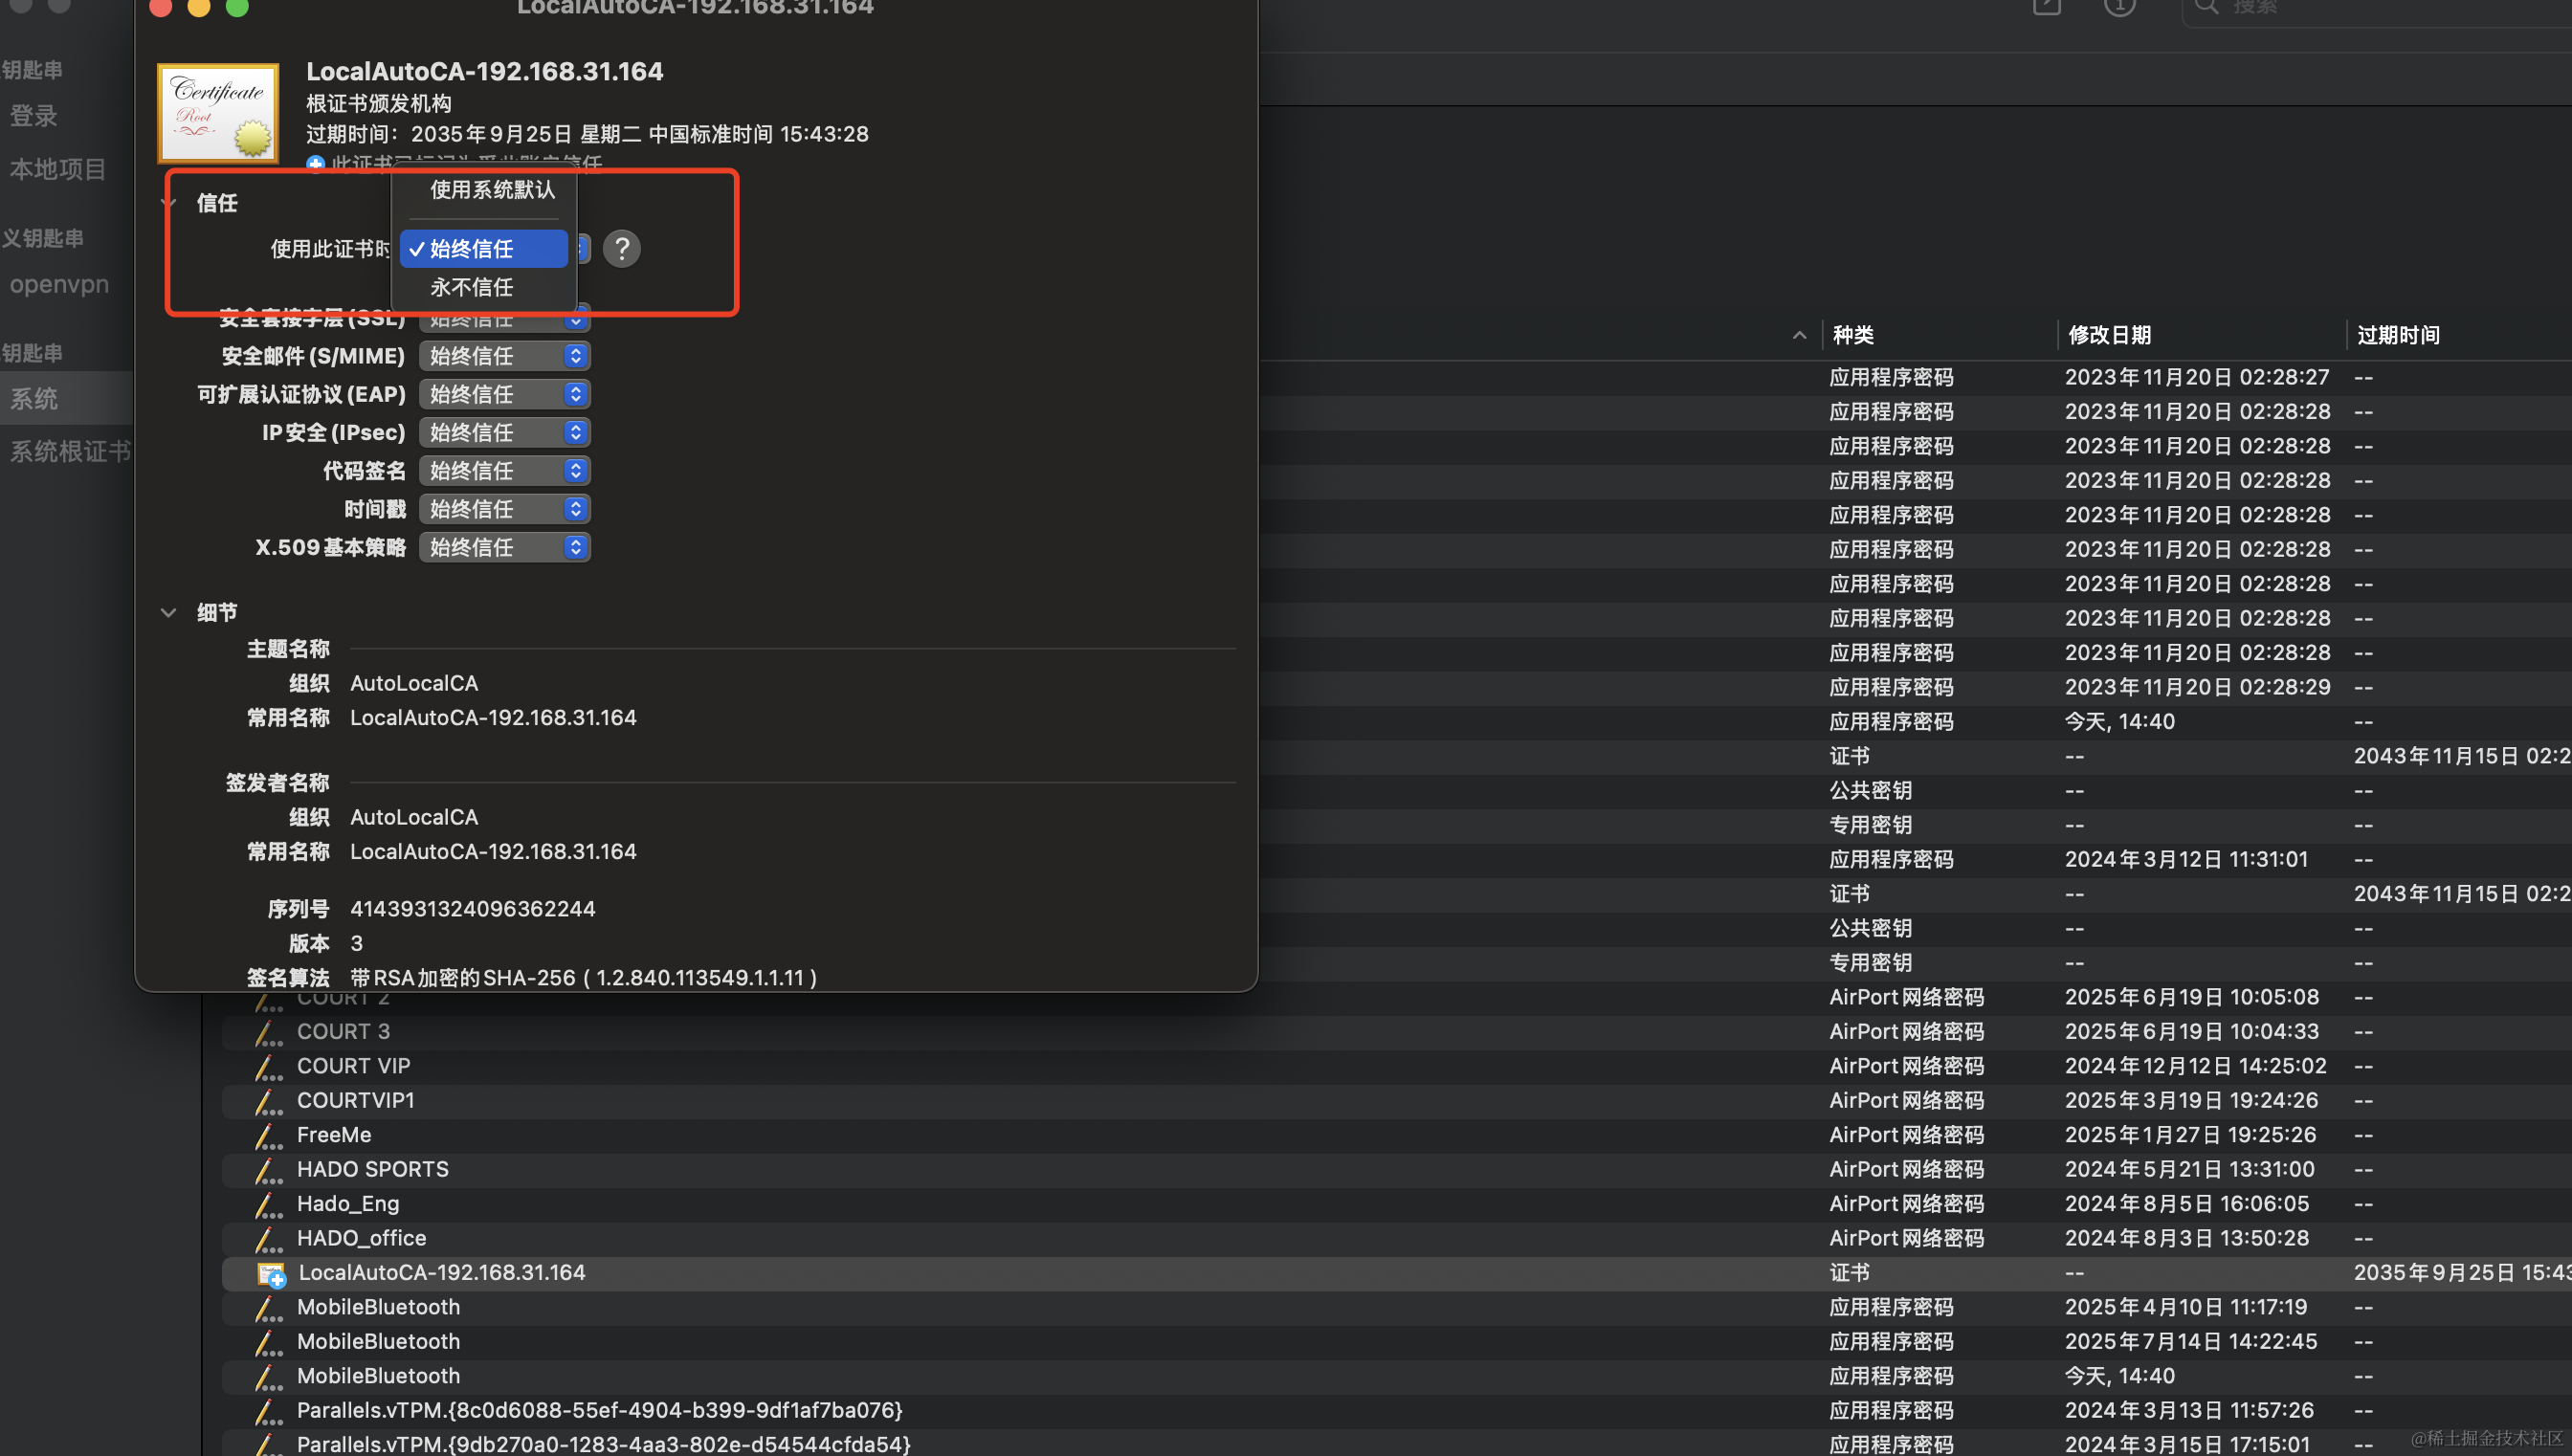
Task: Select openvpn keychain in sidebar
Action: coord(59,284)
